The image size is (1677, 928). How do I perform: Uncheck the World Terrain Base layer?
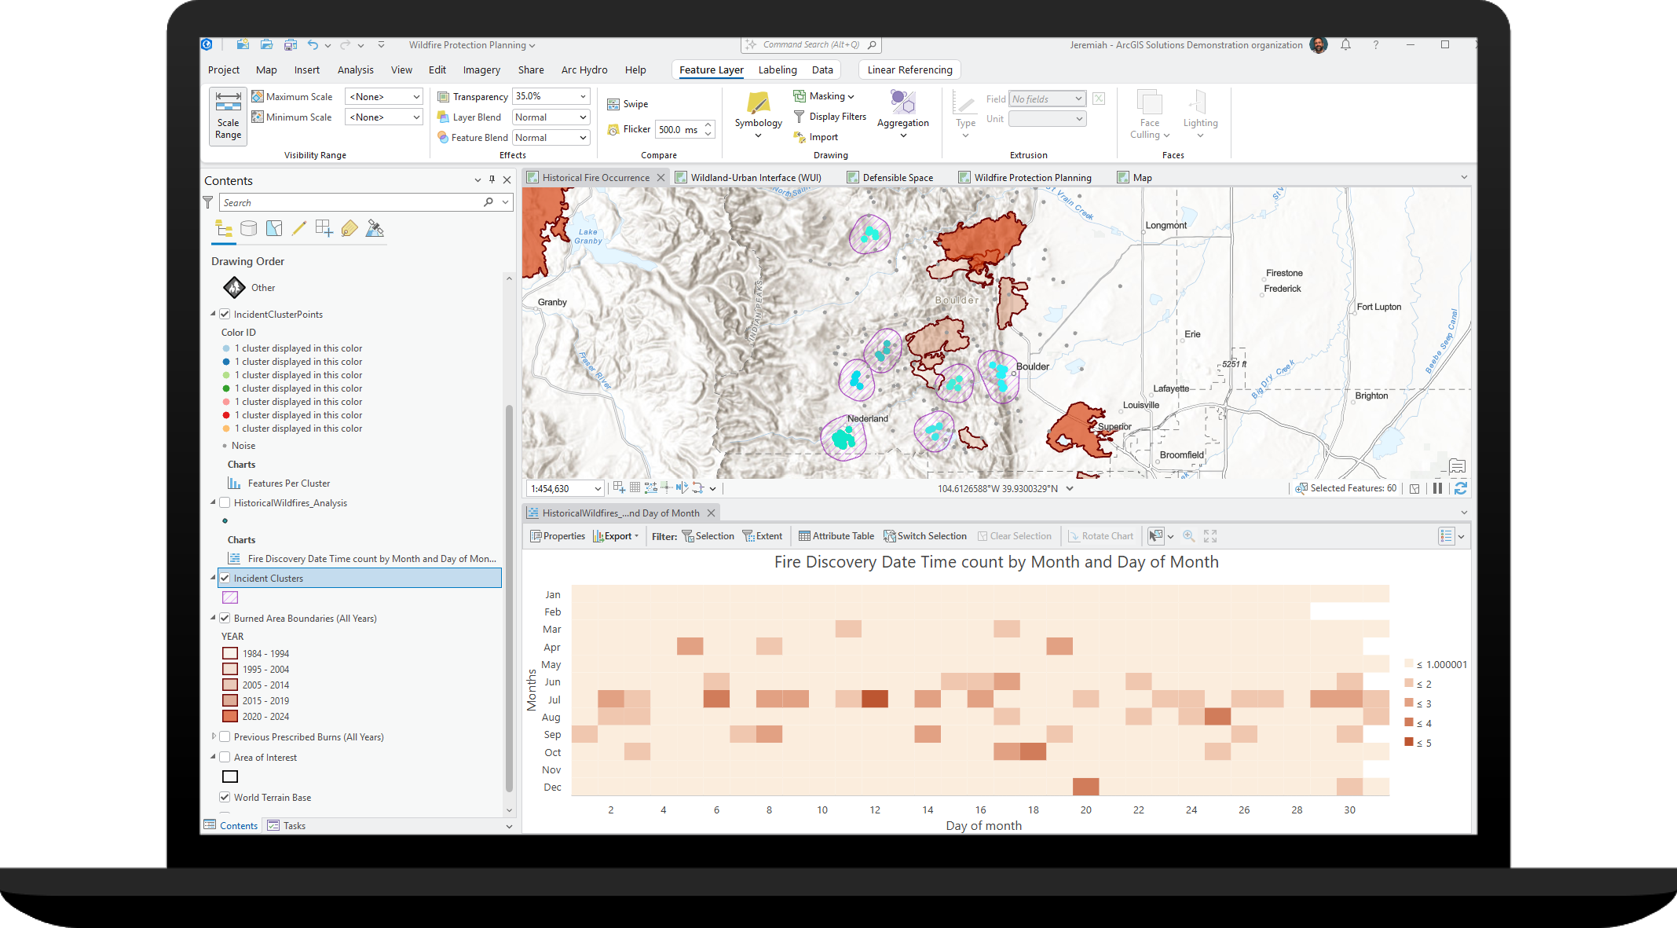coord(225,797)
